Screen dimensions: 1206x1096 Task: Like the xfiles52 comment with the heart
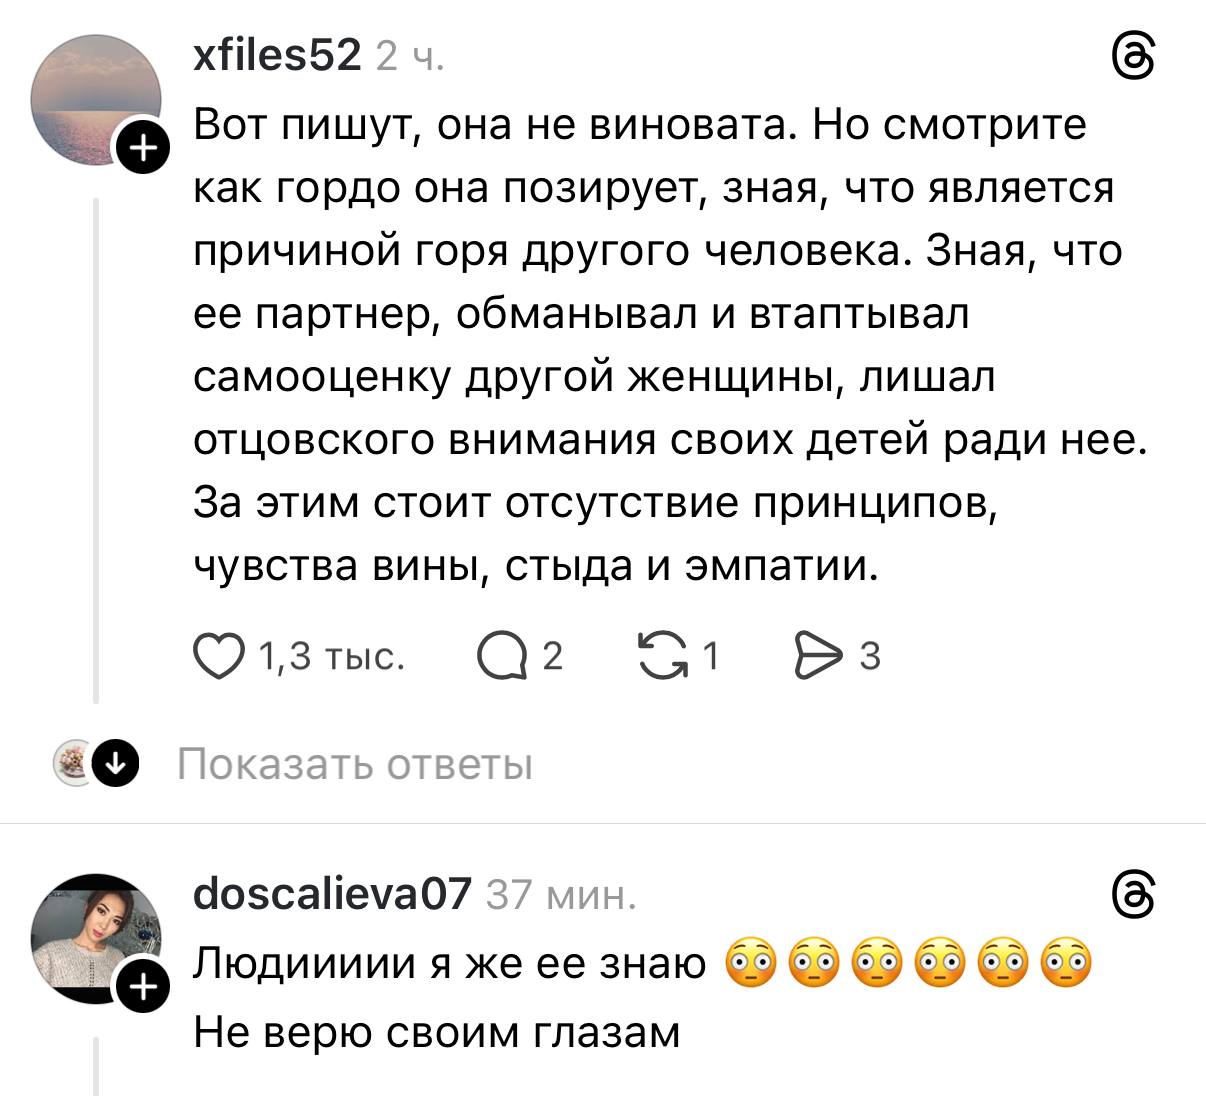[x=218, y=656]
